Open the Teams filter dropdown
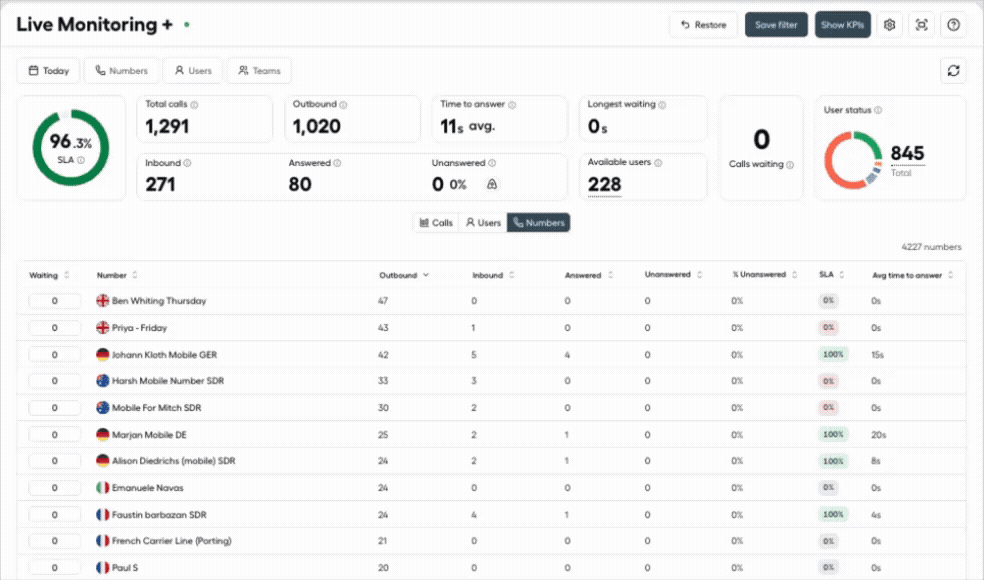 (259, 70)
